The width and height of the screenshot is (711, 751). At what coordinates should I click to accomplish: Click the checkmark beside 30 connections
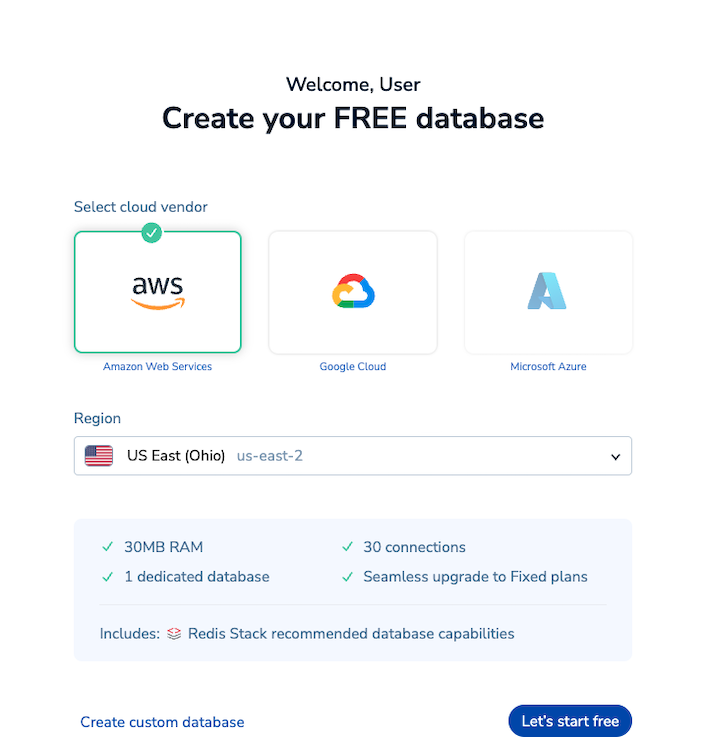[347, 547]
